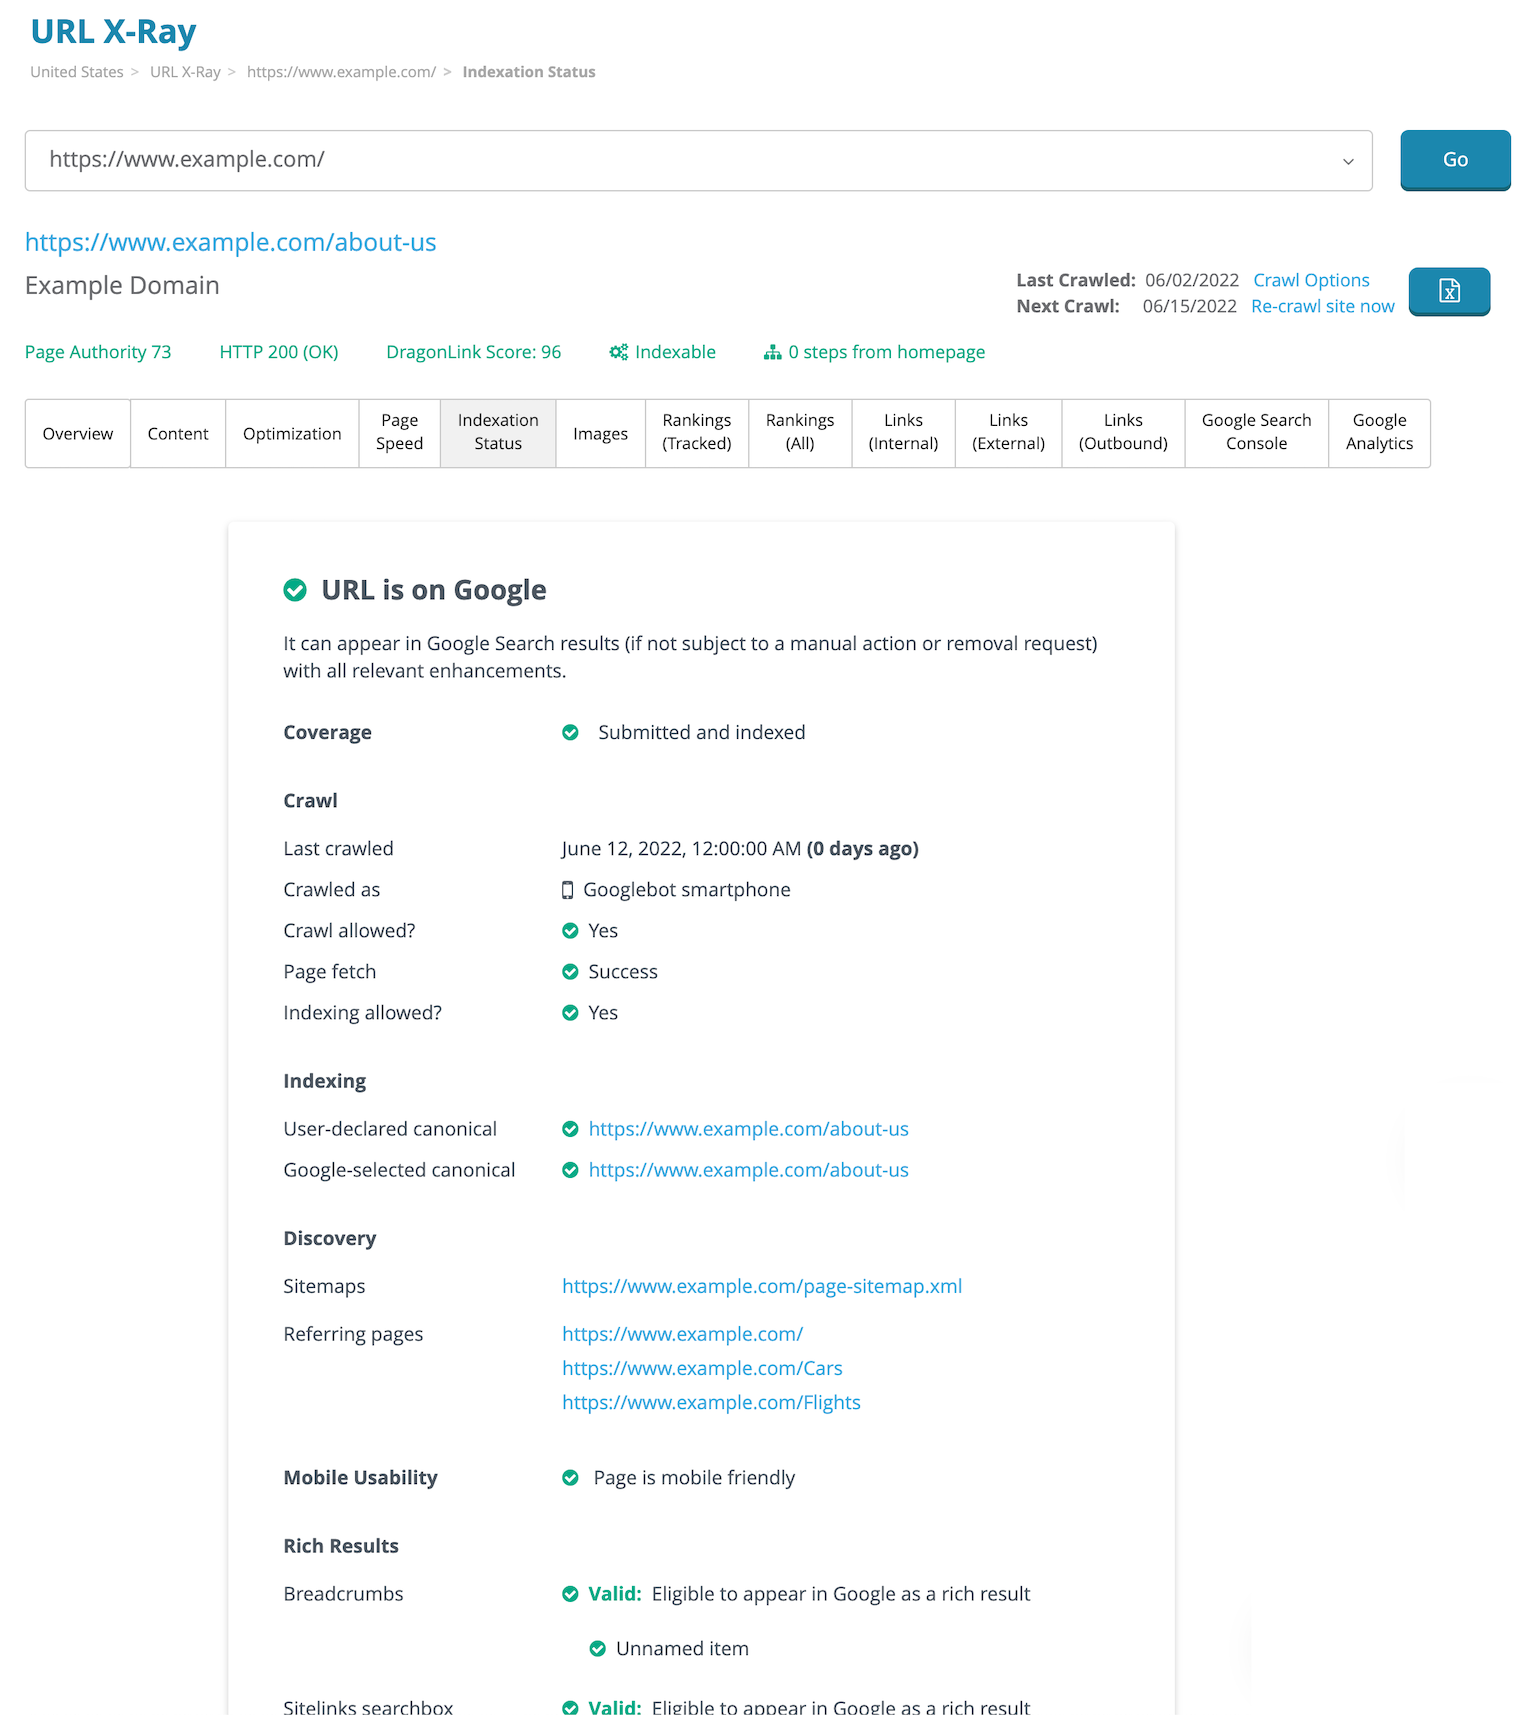Open the page-sitemap.xml link
Screen dimensions: 1540x1719
tap(762, 1287)
